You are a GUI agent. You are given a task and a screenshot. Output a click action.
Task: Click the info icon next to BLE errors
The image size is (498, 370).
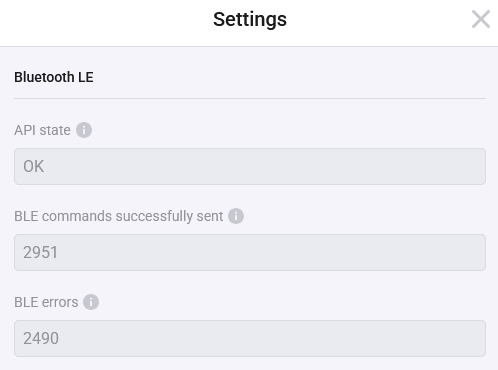coord(91,302)
